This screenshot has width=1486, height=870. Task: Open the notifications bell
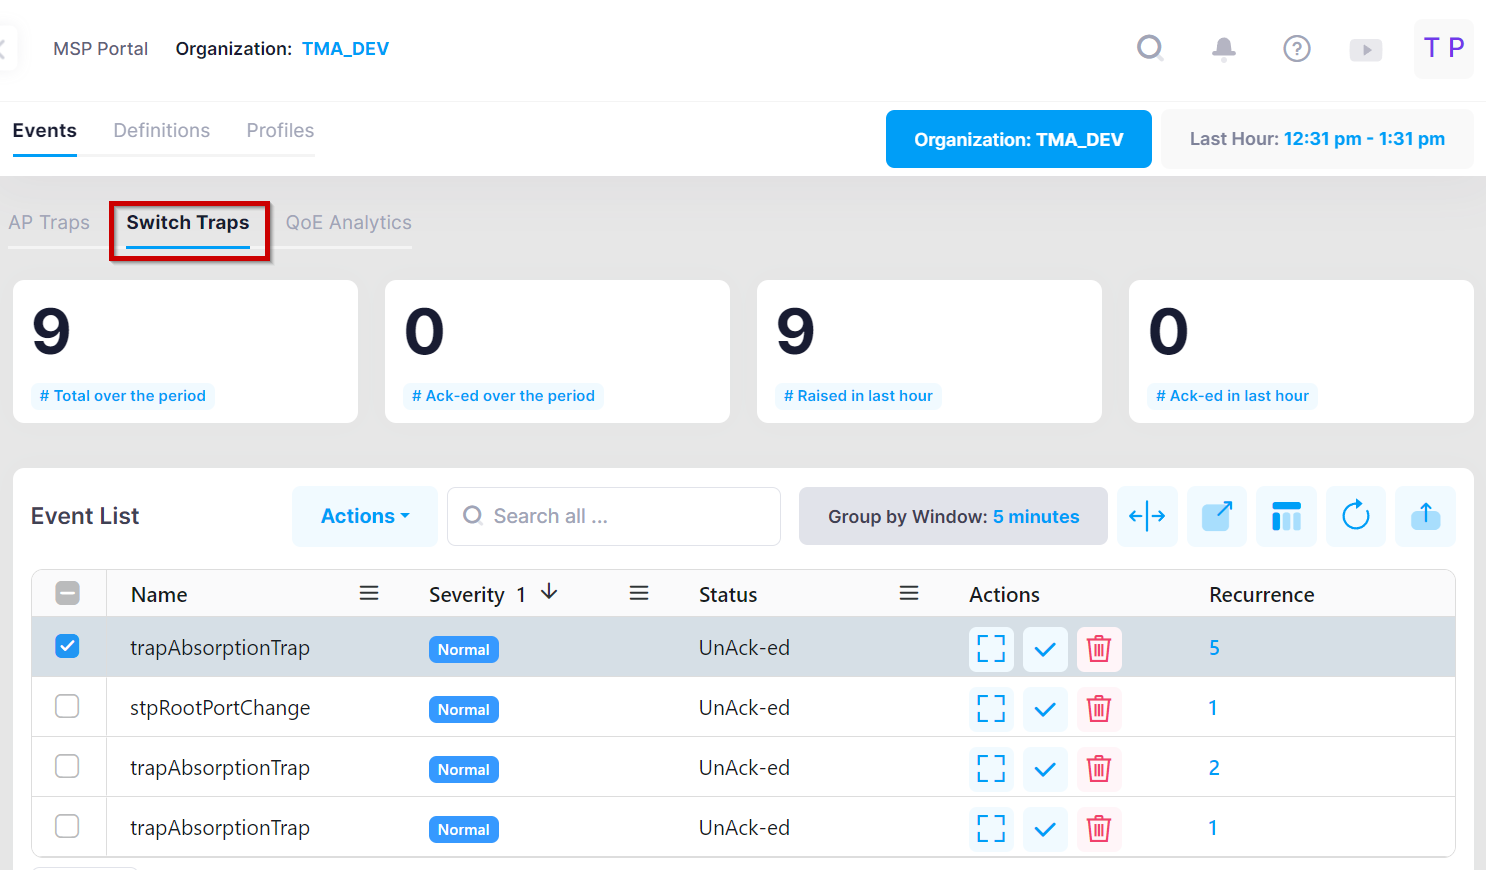click(x=1223, y=48)
